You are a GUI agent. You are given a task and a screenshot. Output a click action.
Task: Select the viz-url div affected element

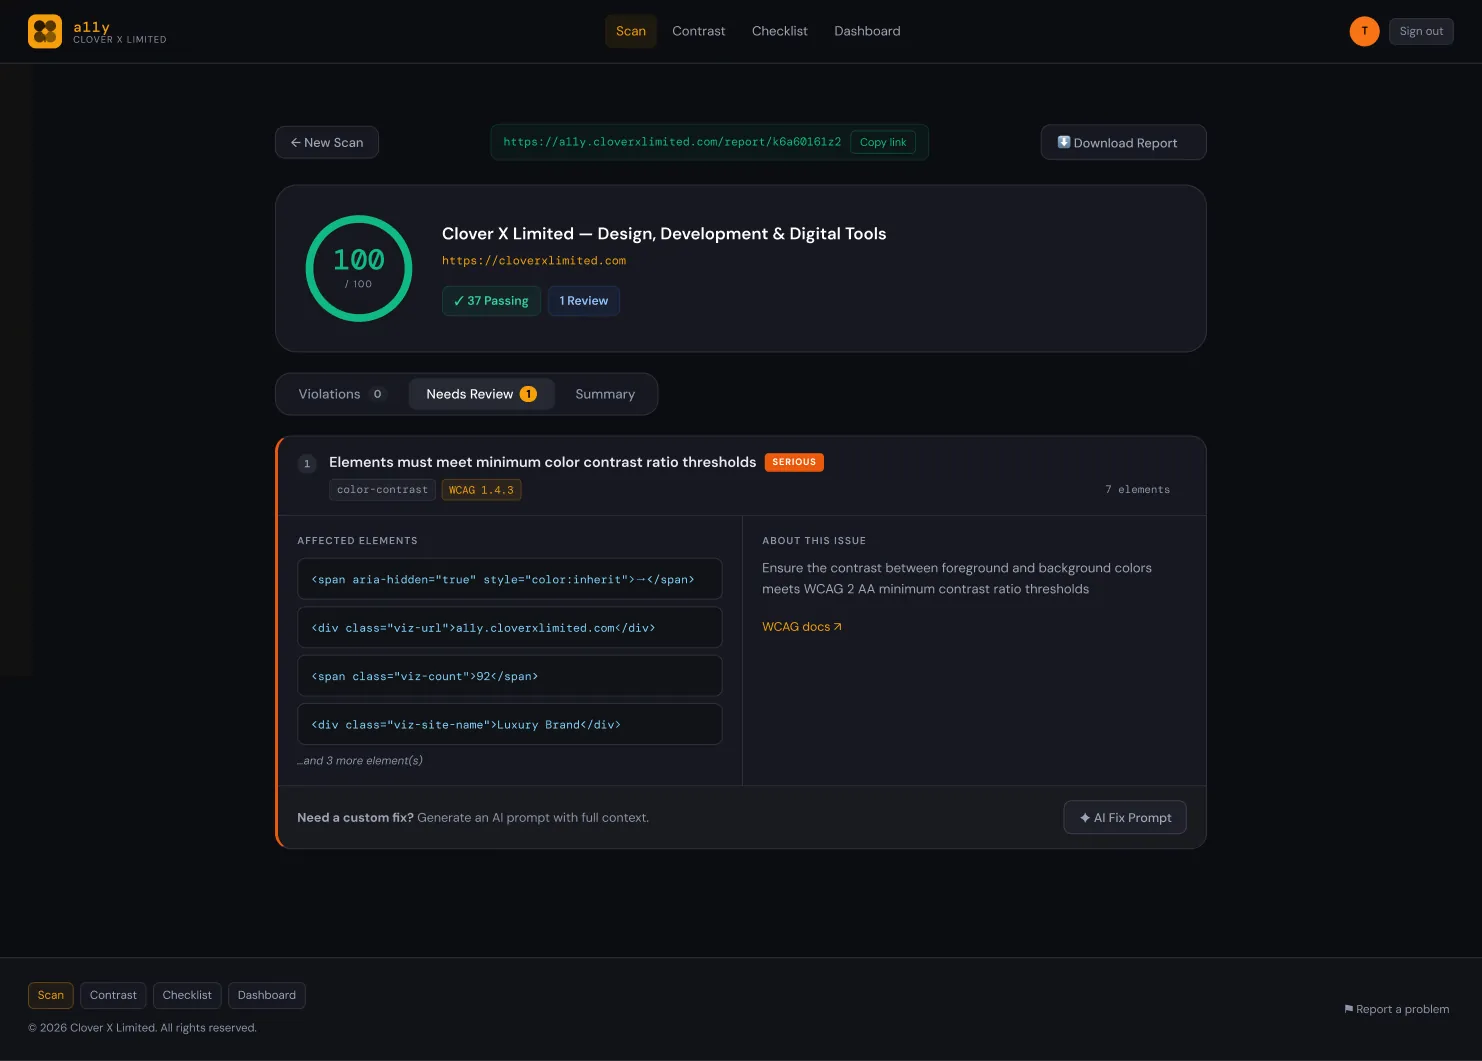point(510,628)
